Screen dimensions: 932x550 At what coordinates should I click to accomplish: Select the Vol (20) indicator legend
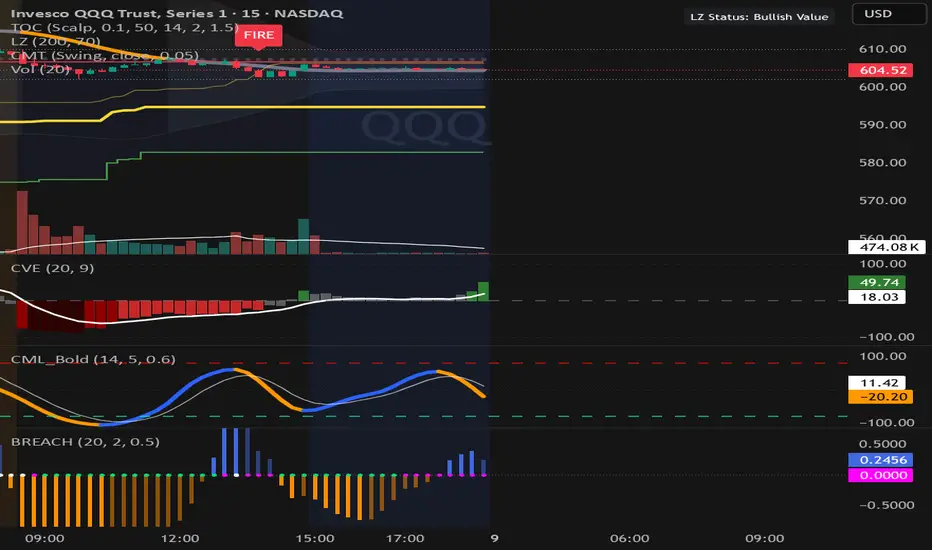tap(41, 69)
